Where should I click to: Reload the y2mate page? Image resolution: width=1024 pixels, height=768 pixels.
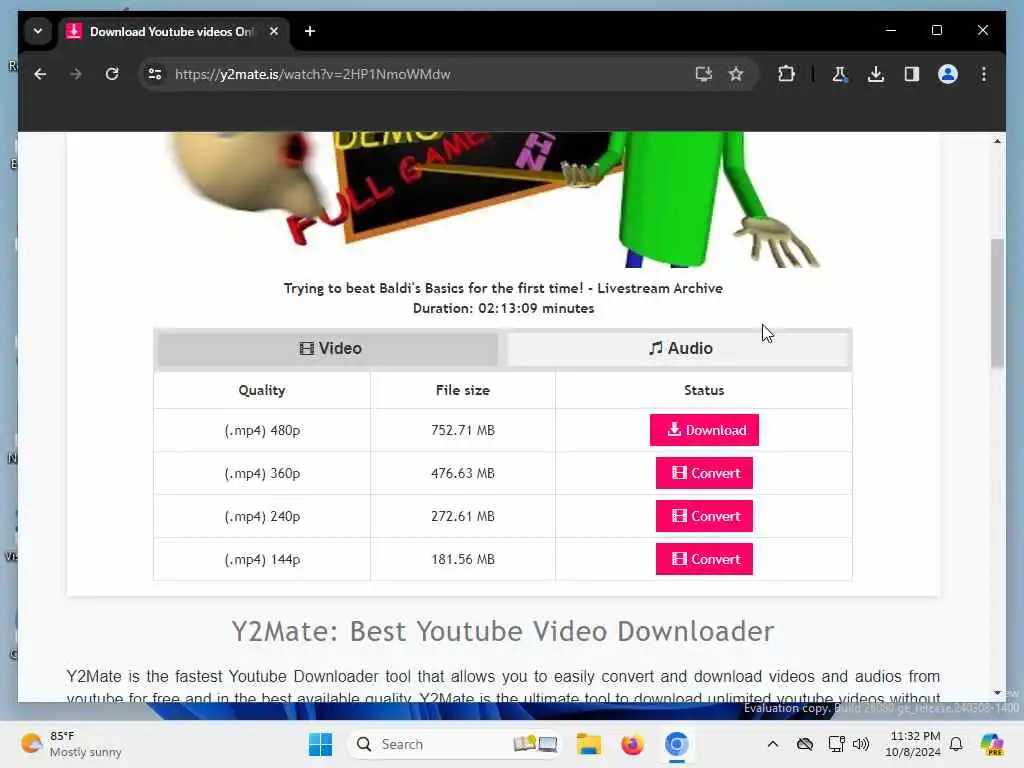tap(112, 74)
